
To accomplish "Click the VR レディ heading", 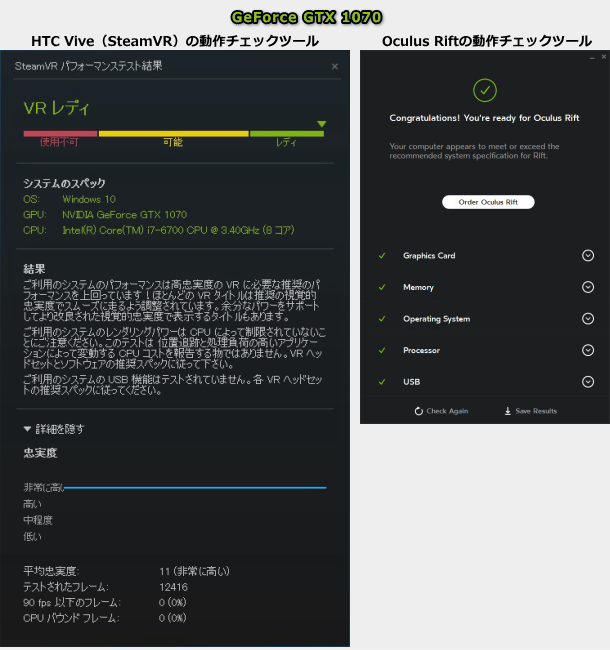I will [x=56, y=109].
